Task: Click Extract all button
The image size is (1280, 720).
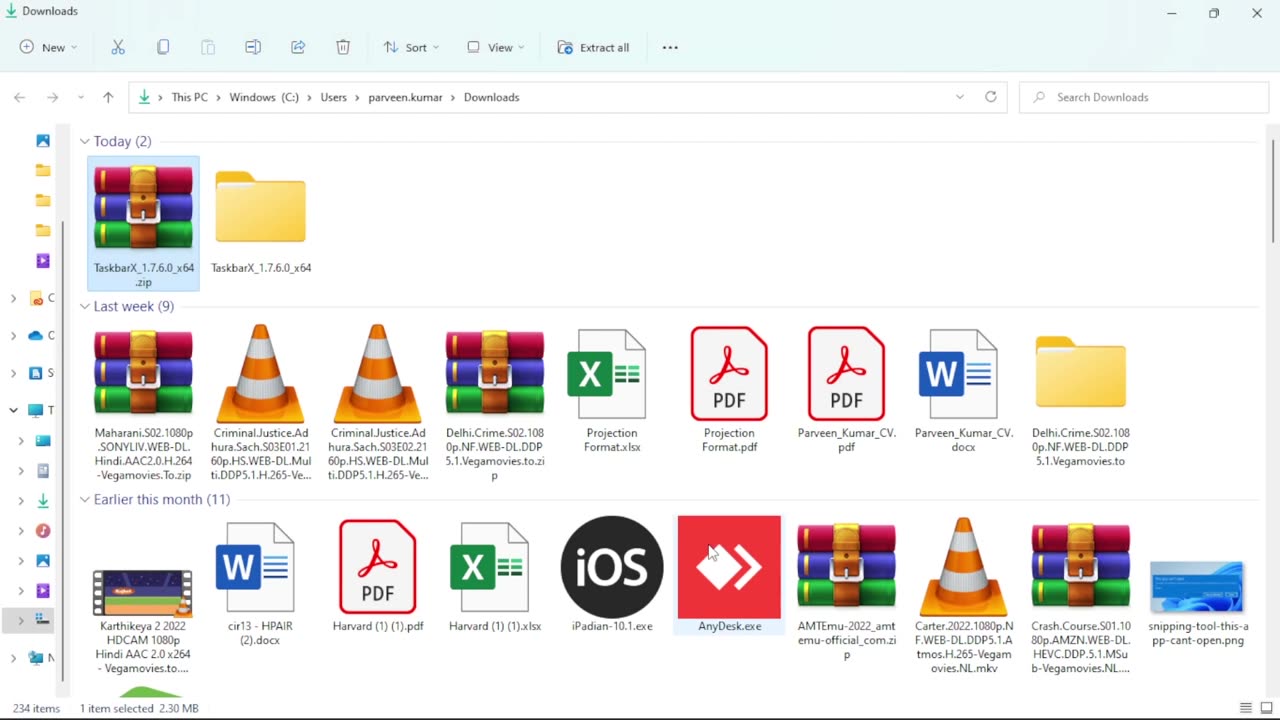Action: click(x=593, y=47)
